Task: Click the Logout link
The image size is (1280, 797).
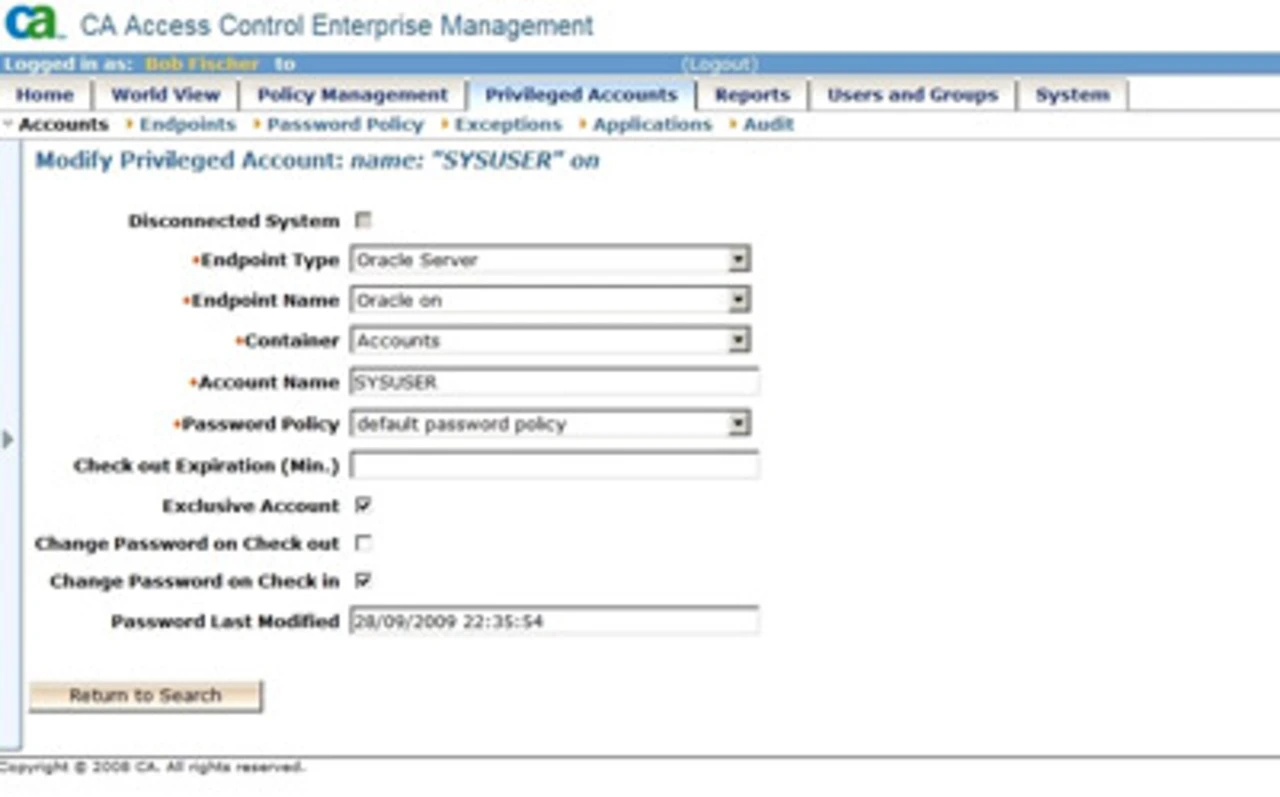Action: 719,64
